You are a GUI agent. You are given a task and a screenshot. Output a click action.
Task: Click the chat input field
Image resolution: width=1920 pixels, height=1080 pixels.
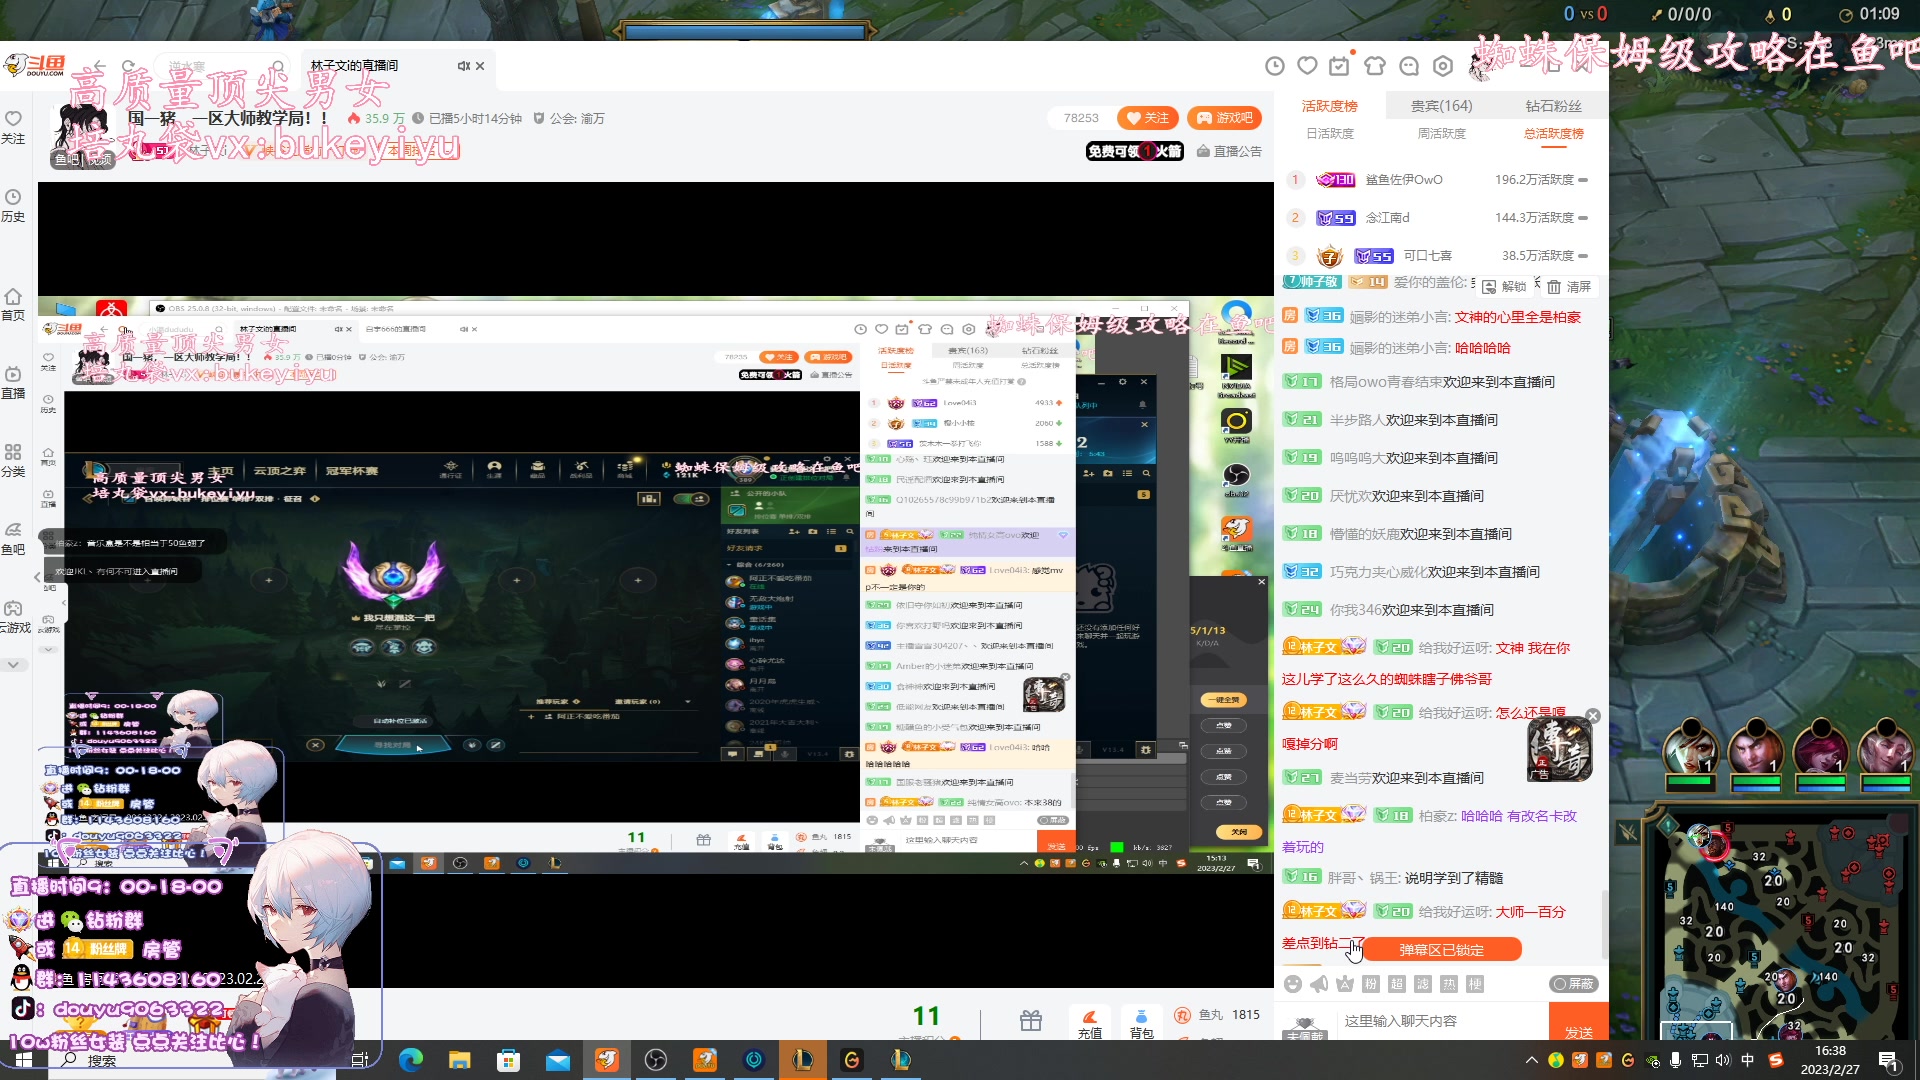point(1440,1021)
